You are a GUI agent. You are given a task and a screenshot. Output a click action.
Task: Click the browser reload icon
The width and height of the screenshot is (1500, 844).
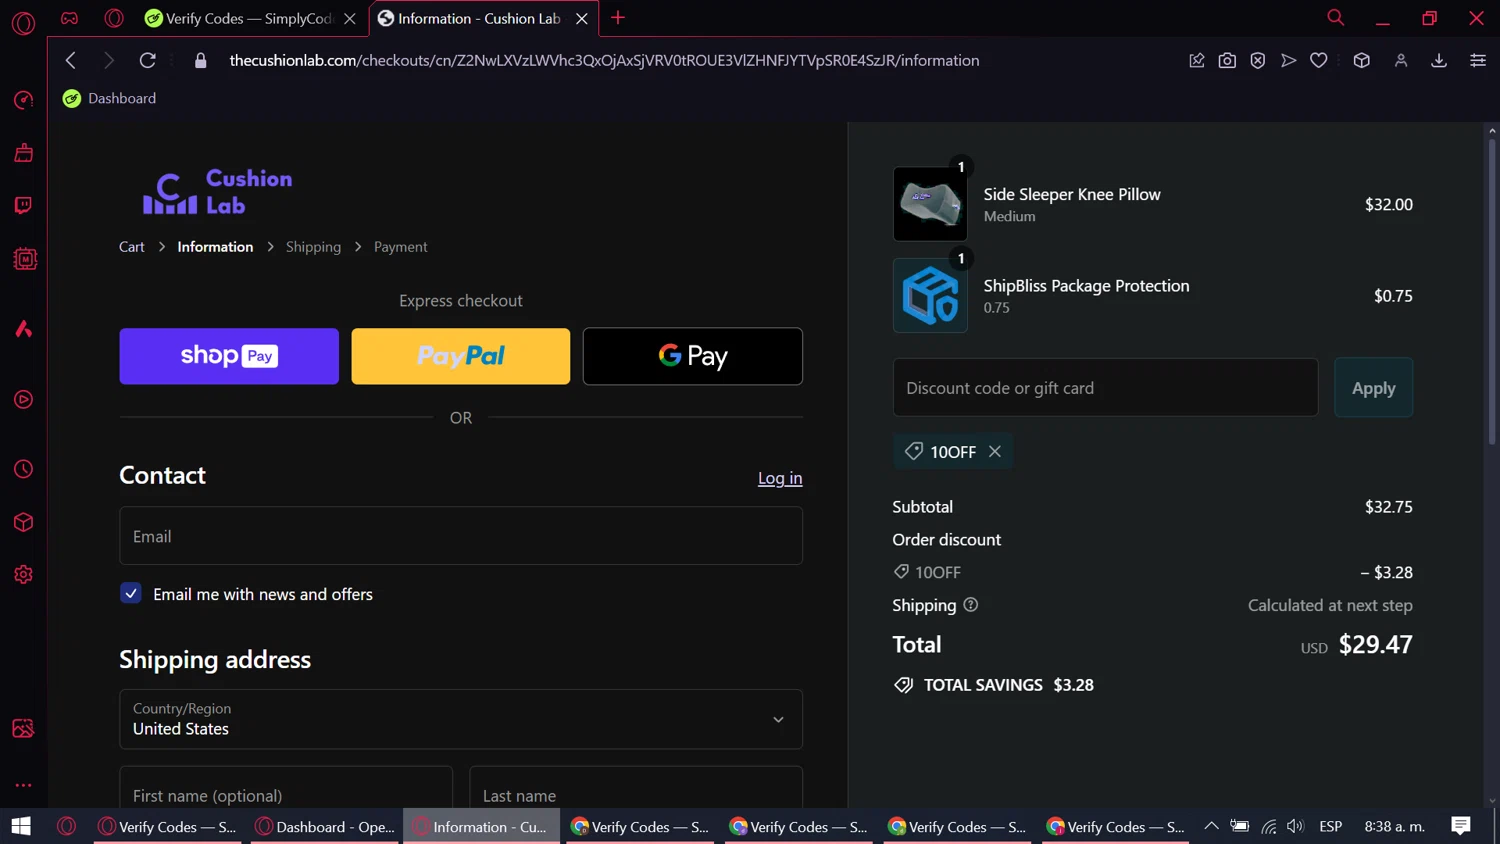(x=147, y=60)
